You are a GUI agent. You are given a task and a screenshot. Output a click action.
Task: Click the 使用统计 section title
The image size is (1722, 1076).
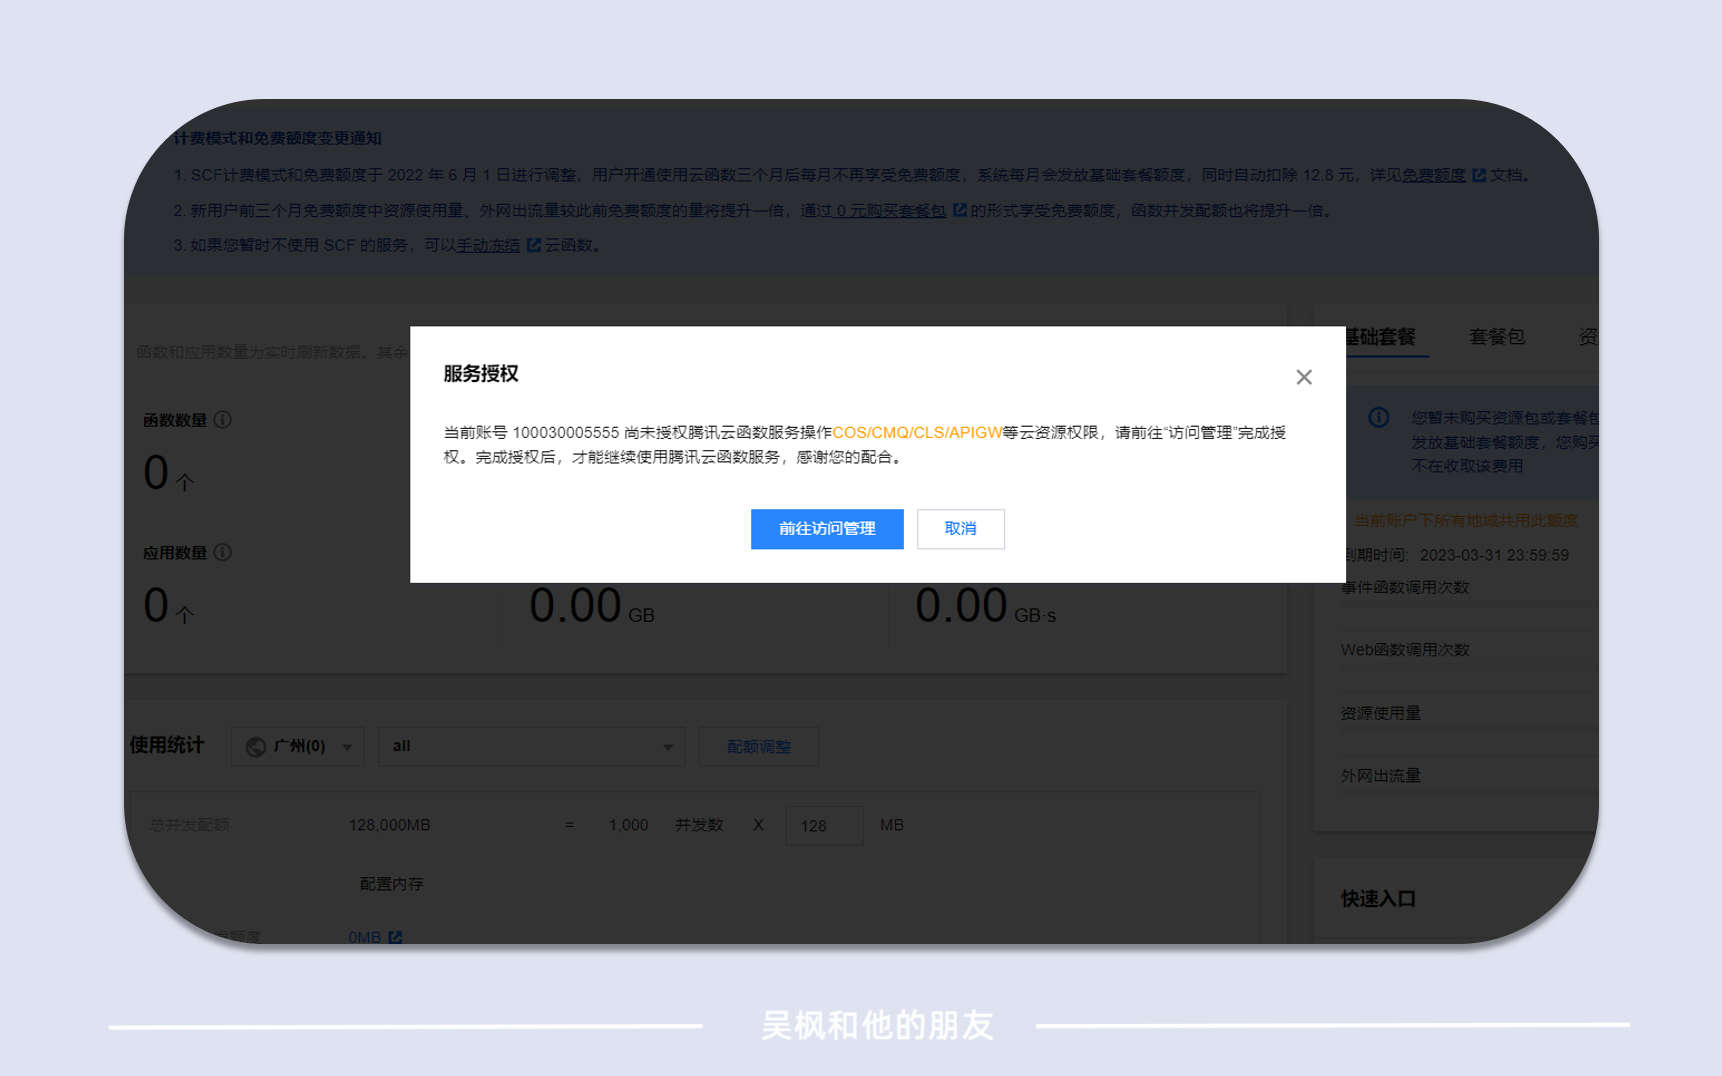[x=167, y=745]
